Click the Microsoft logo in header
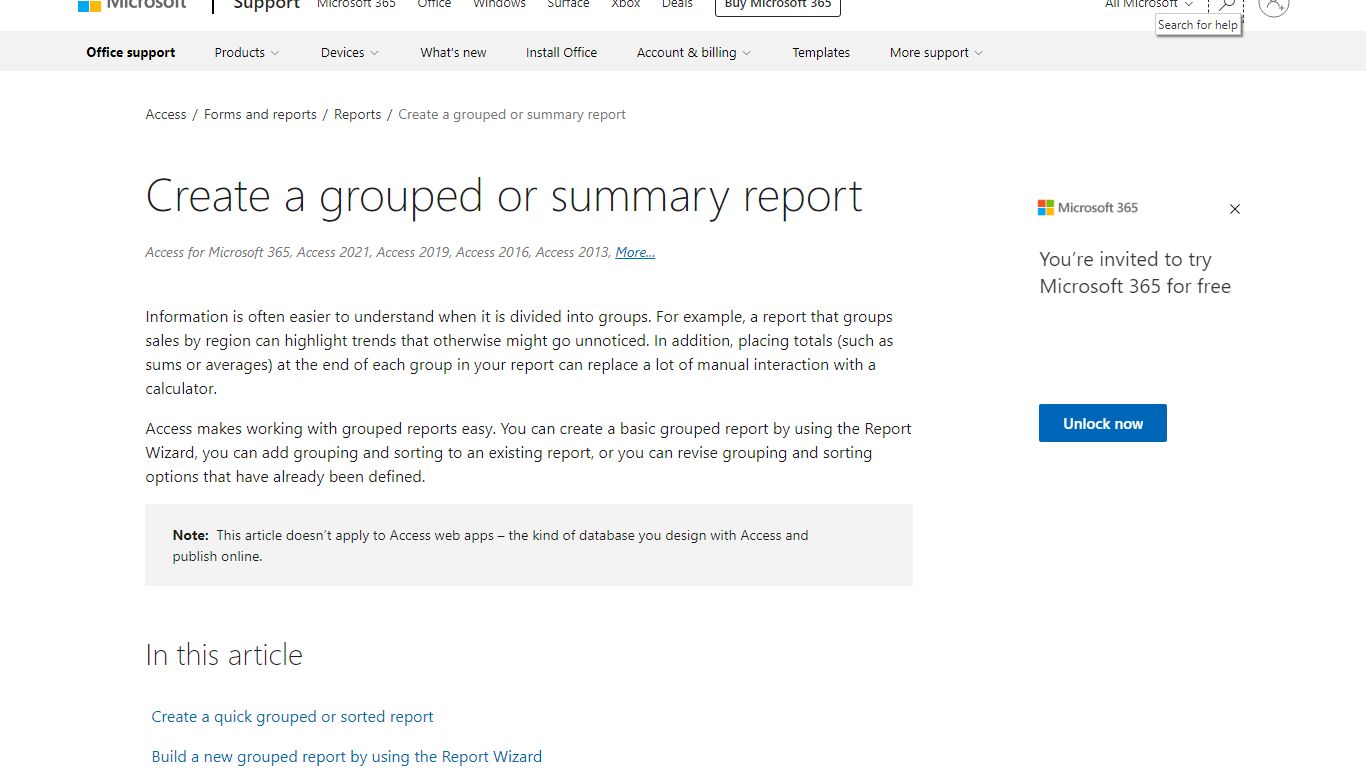The height and width of the screenshot is (768, 1366). pyautogui.click(x=132, y=5)
